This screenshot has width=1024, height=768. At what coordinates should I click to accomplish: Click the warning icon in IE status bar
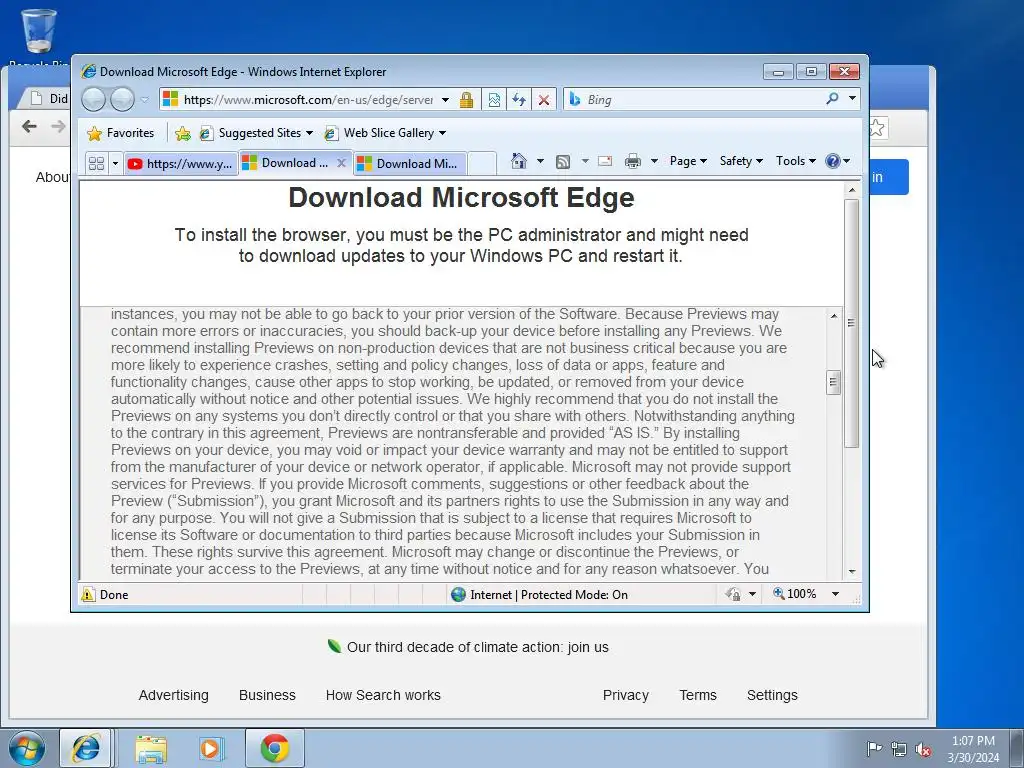click(x=88, y=594)
